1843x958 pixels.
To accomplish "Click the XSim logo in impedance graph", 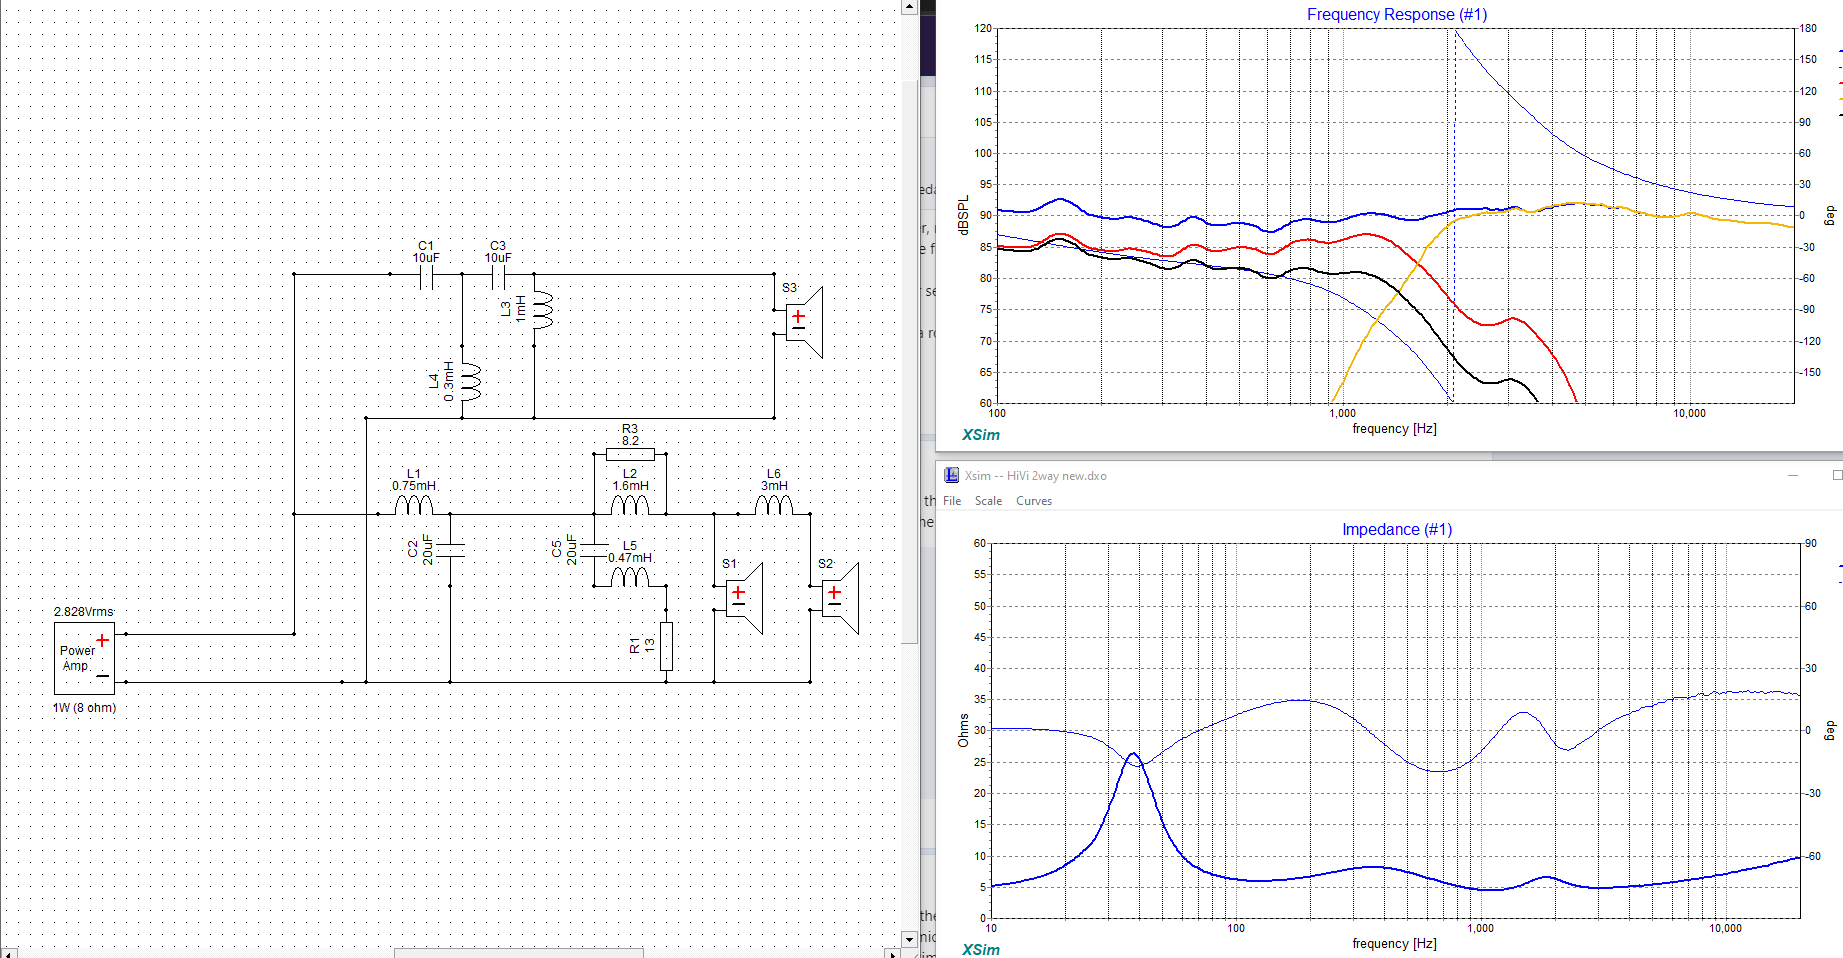I will click(980, 950).
